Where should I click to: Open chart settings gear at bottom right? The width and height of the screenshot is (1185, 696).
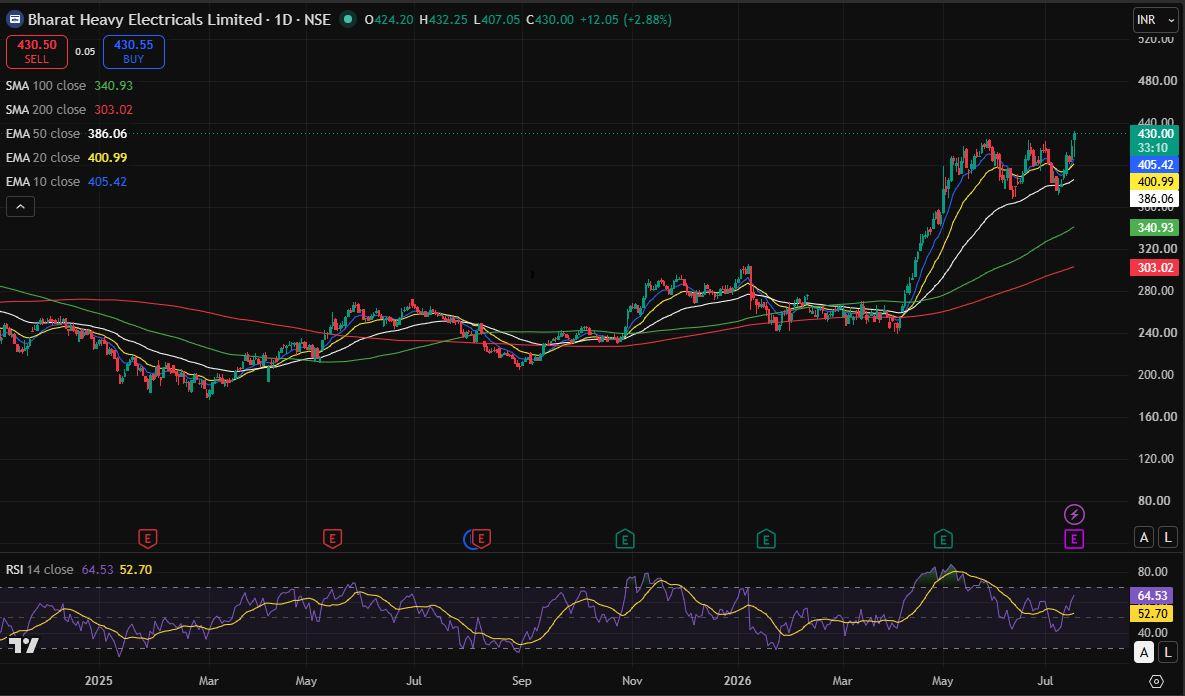1156,681
